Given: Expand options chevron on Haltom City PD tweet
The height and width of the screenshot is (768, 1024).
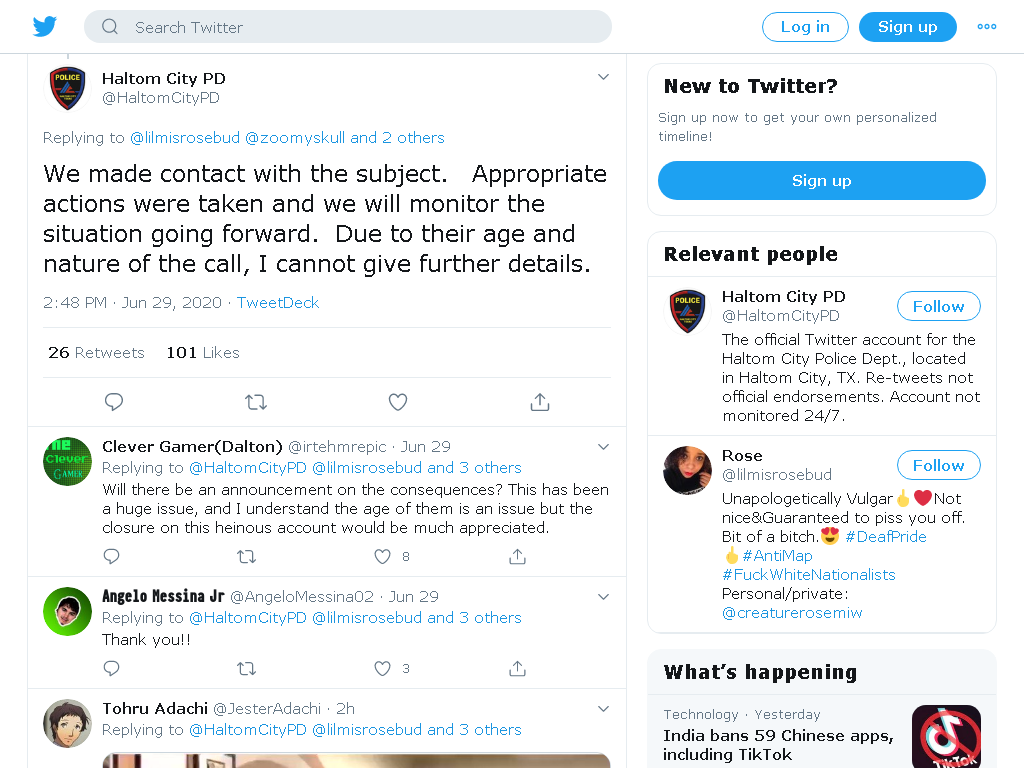Looking at the screenshot, I should 603,77.
